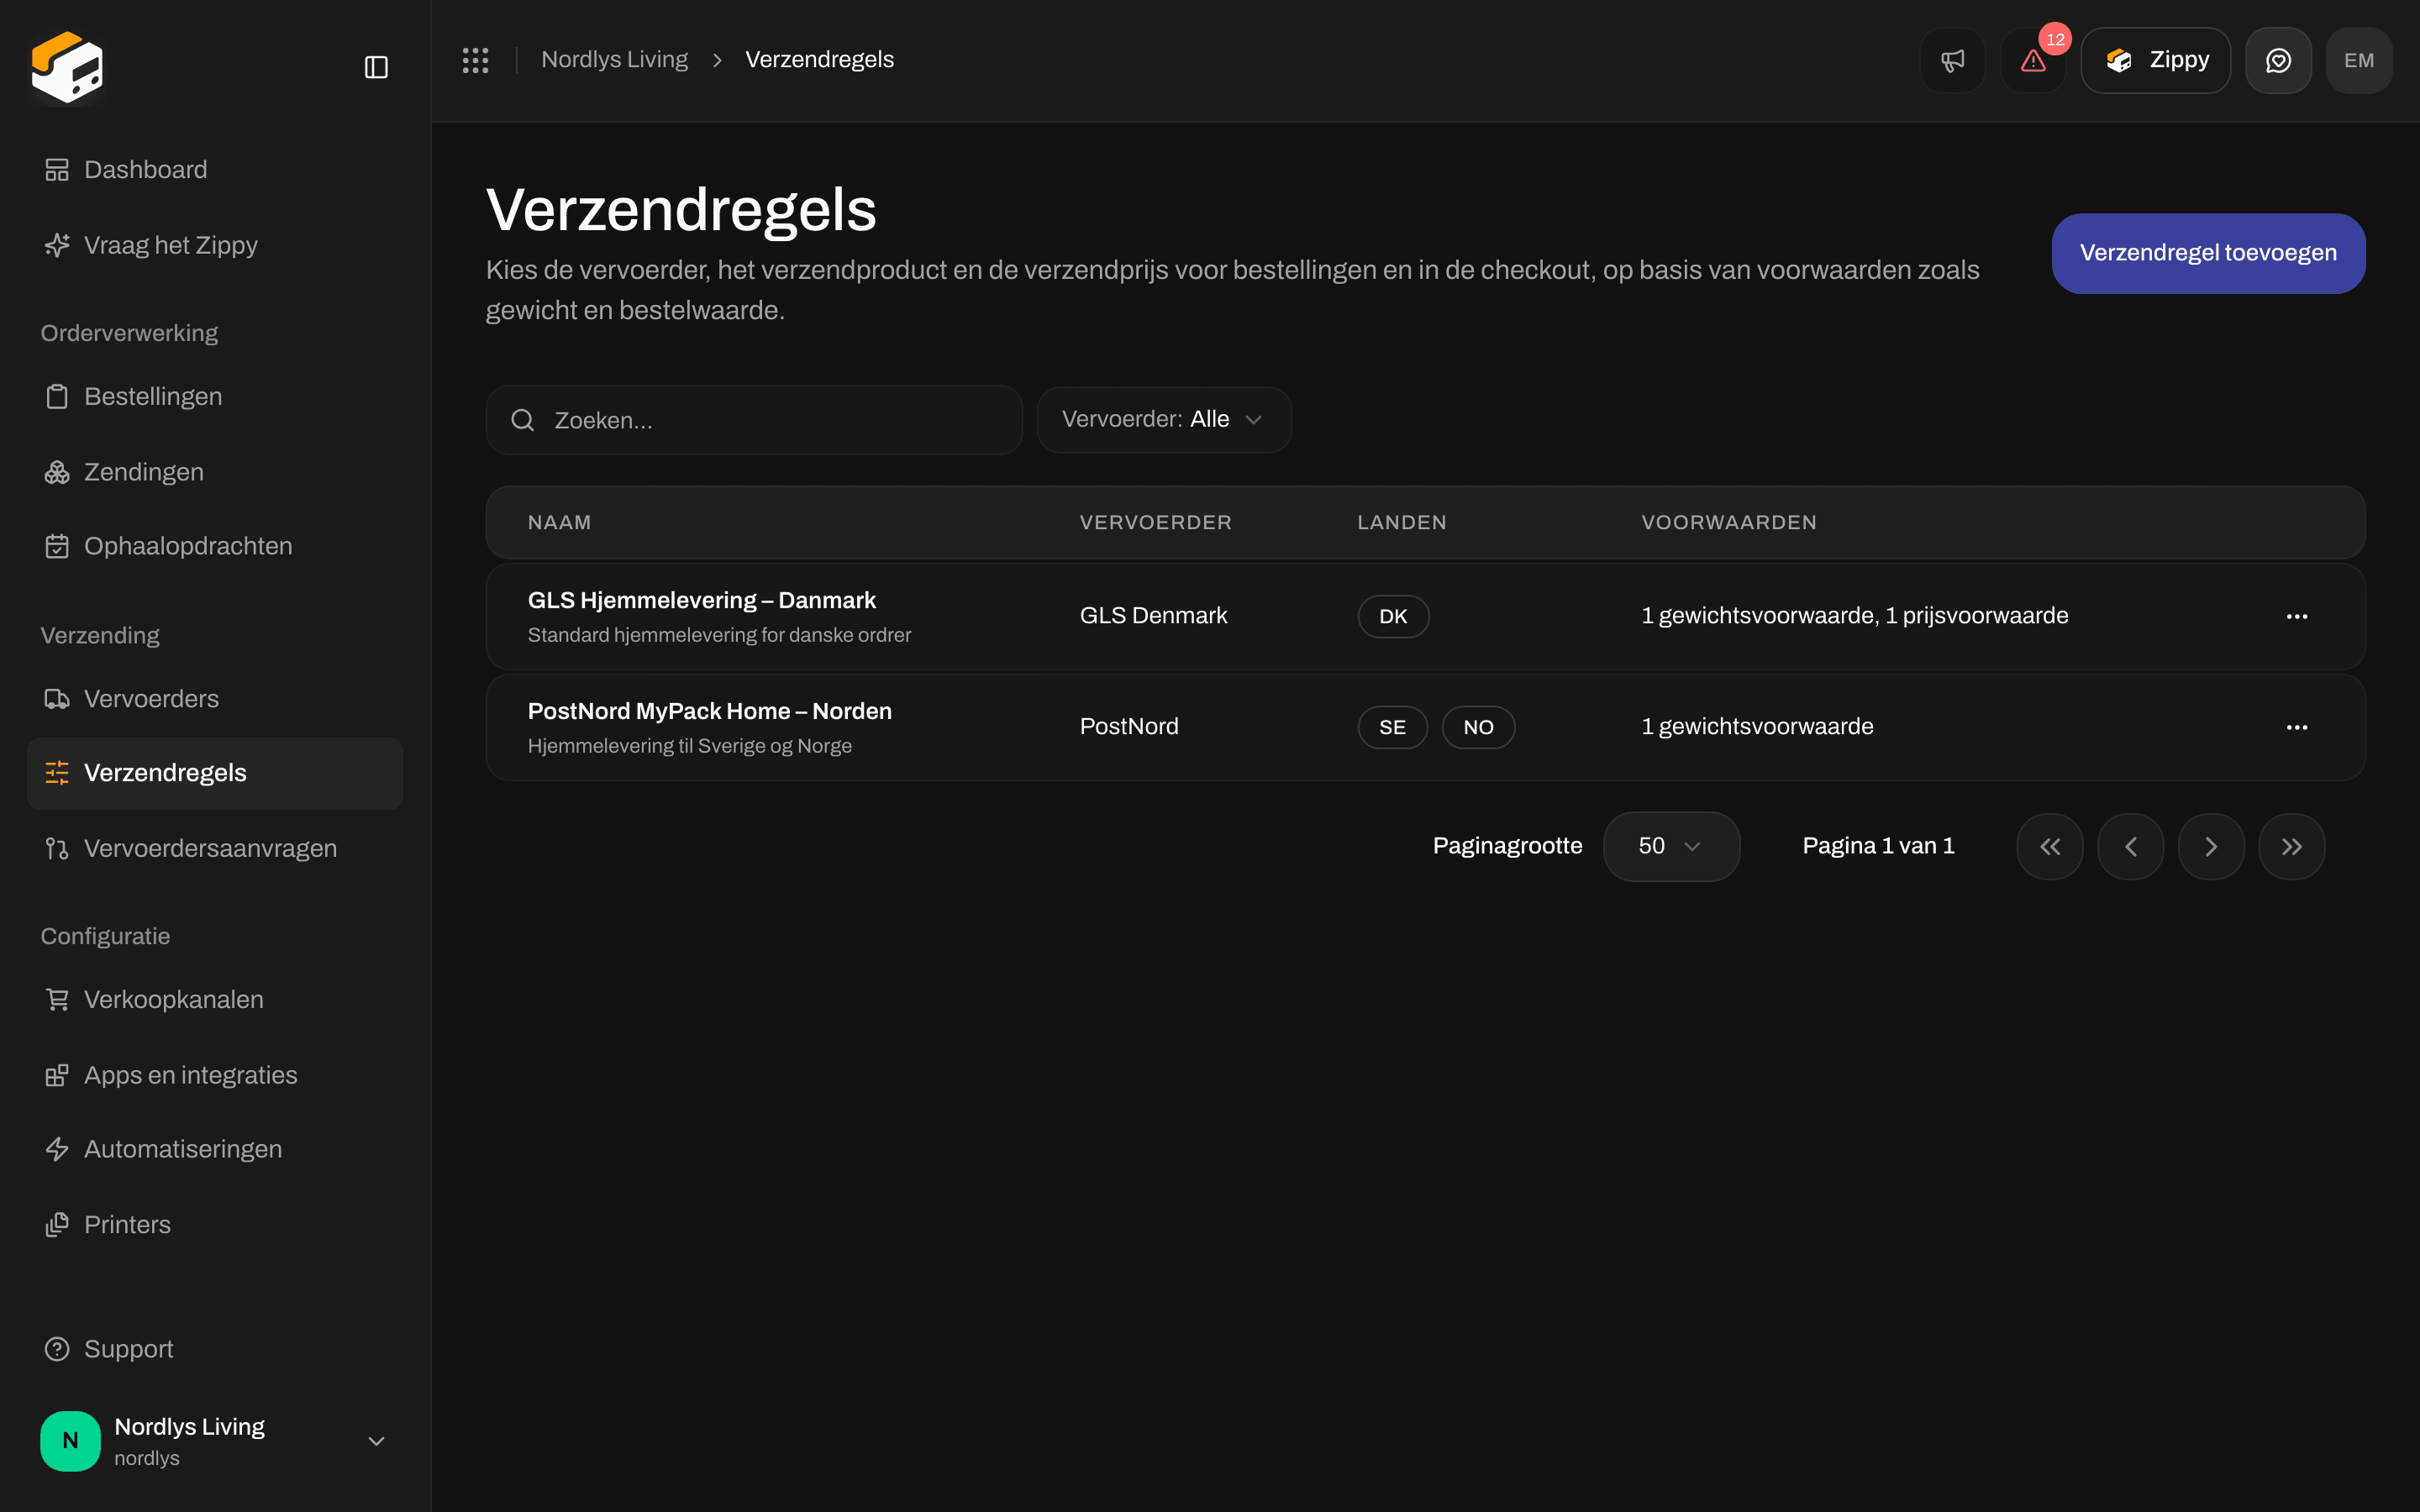This screenshot has width=2420, height=1512.
Task: Open Zendingen in sidebar
Action: pos(215,472)
